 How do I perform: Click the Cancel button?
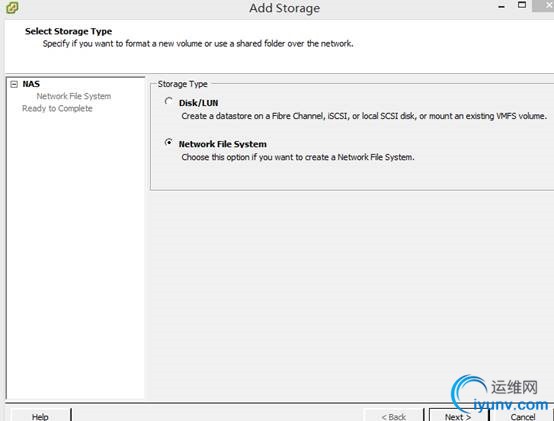523,415
